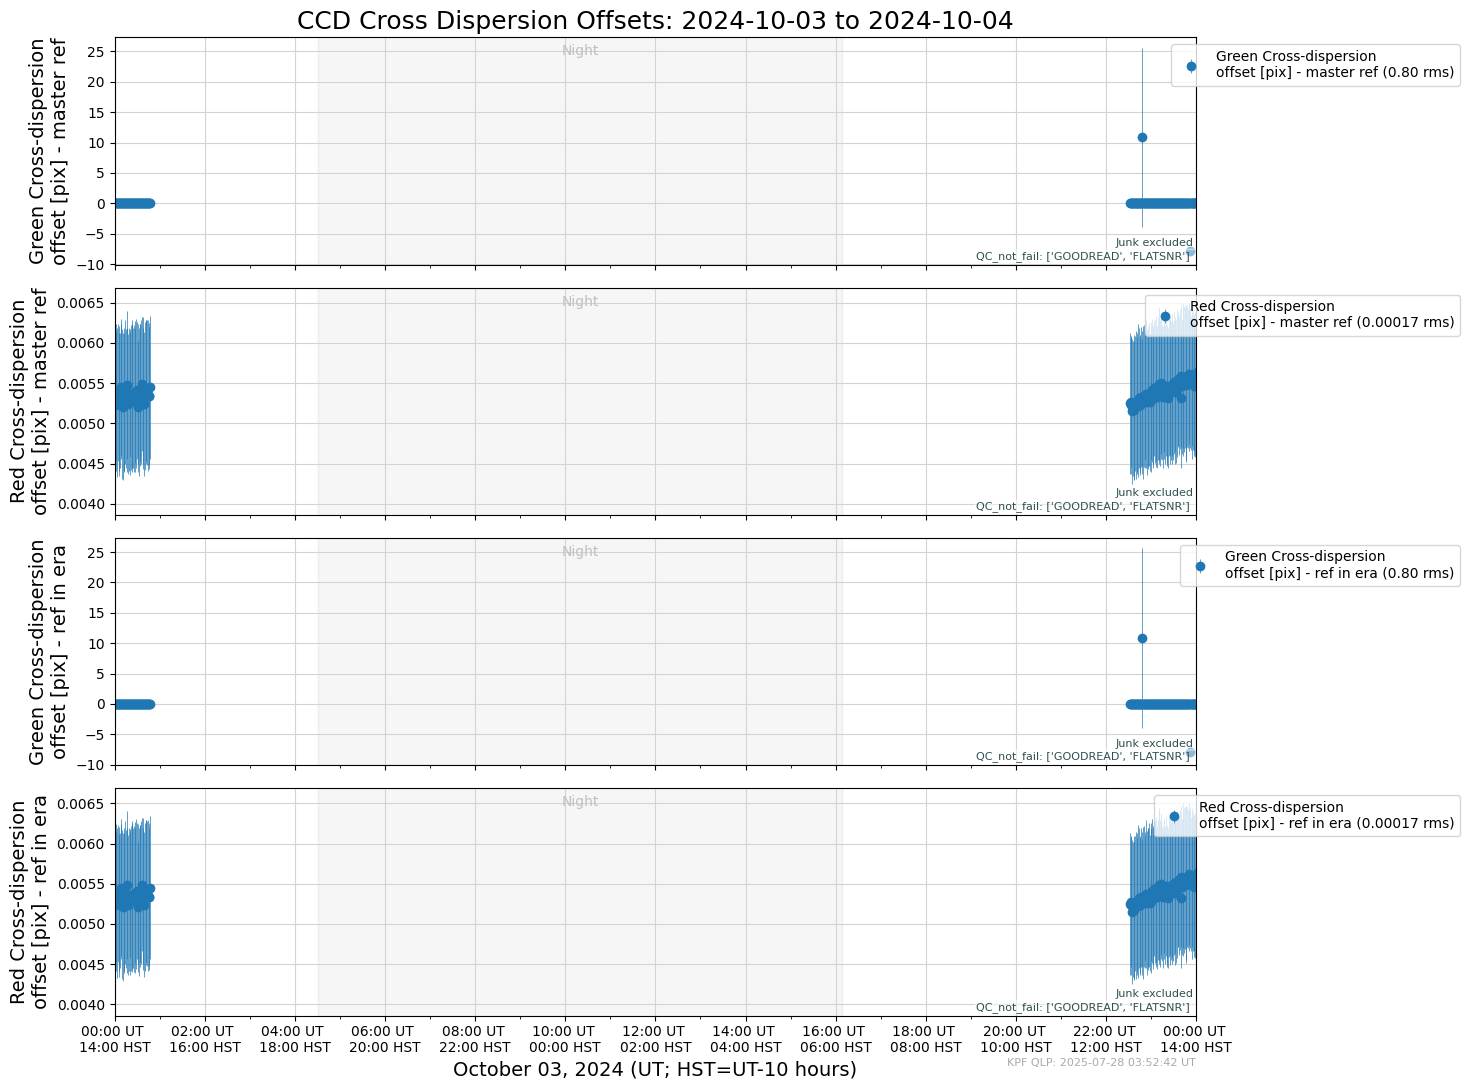The width and height of the screenshot is (1469, 1090).
Task: Click 'QC_not_fail' annotation in the Red master ref panel
Action: (1083, 506)
